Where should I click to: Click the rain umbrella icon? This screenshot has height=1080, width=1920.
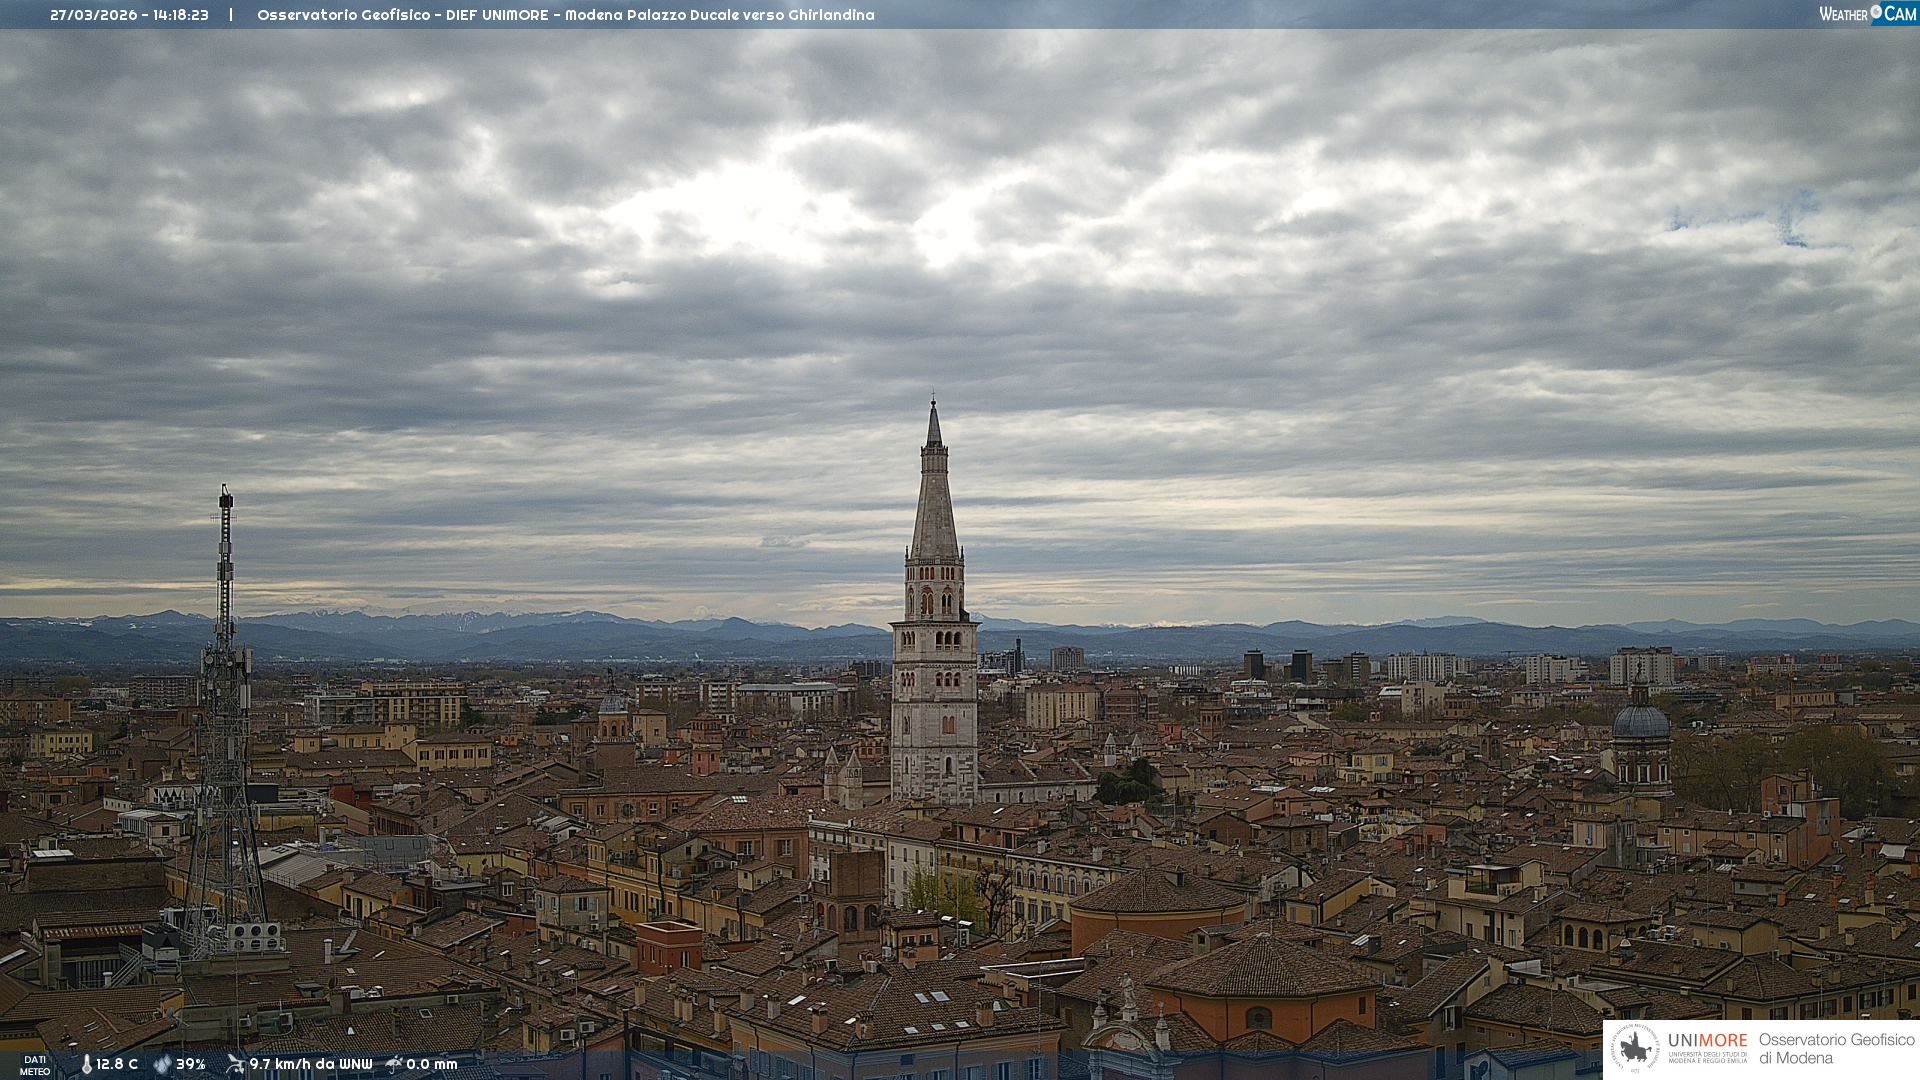coord(394,1064)
